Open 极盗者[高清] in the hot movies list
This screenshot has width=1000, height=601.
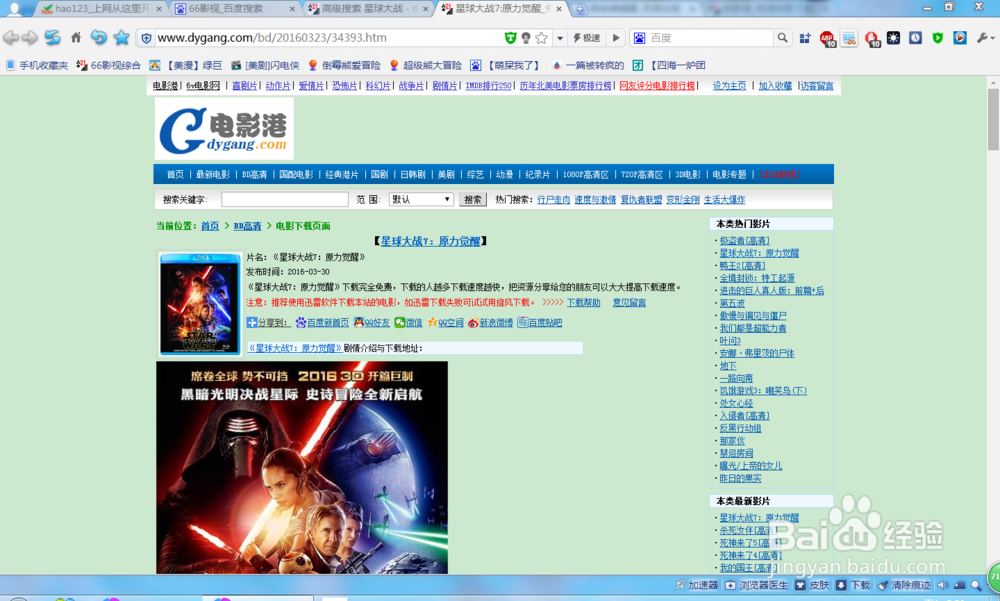coord(744,241)
